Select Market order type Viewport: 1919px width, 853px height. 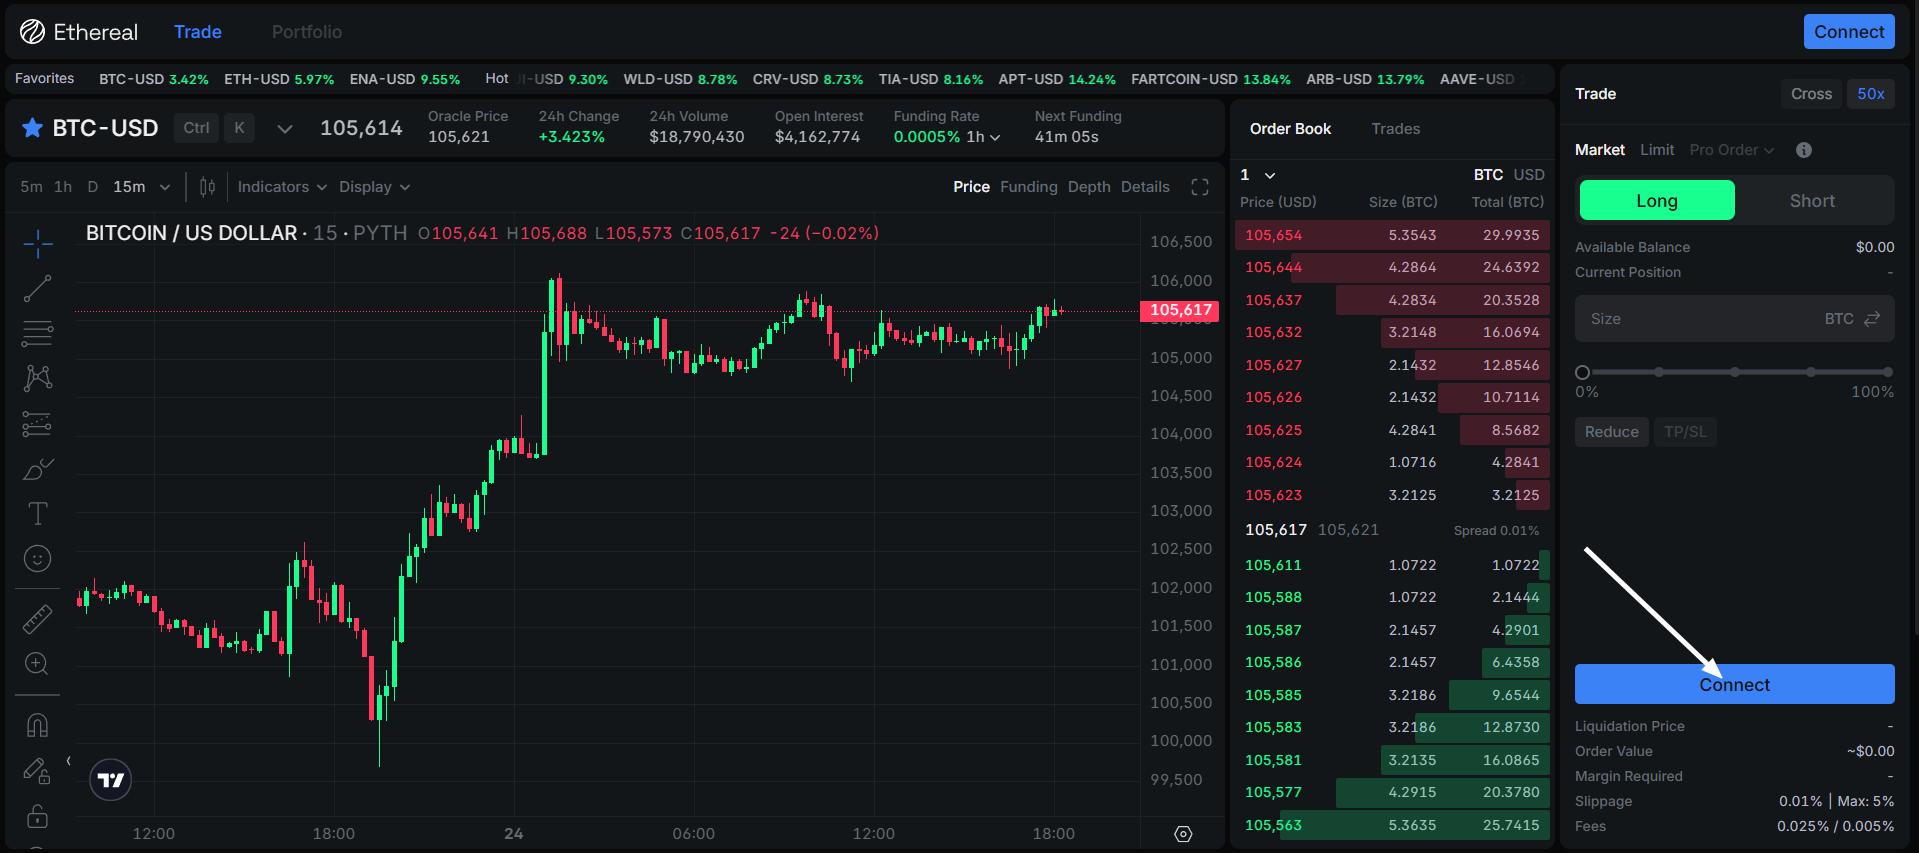(x=1600, y=150)
